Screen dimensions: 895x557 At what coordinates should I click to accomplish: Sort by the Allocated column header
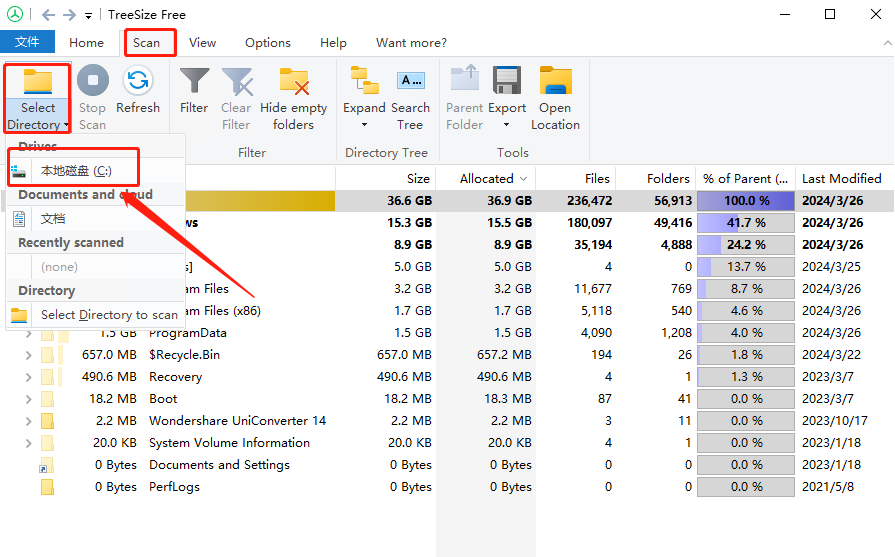click(487, 178)
